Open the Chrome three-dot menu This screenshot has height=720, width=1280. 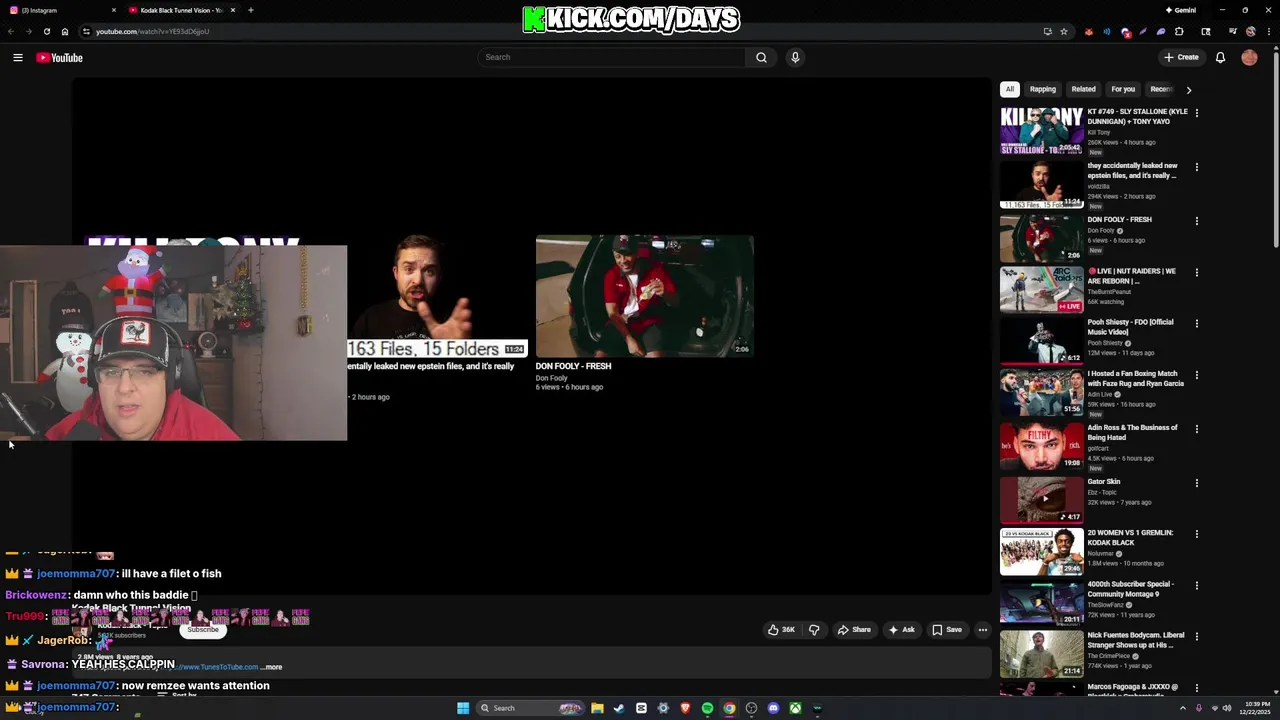1269,31
